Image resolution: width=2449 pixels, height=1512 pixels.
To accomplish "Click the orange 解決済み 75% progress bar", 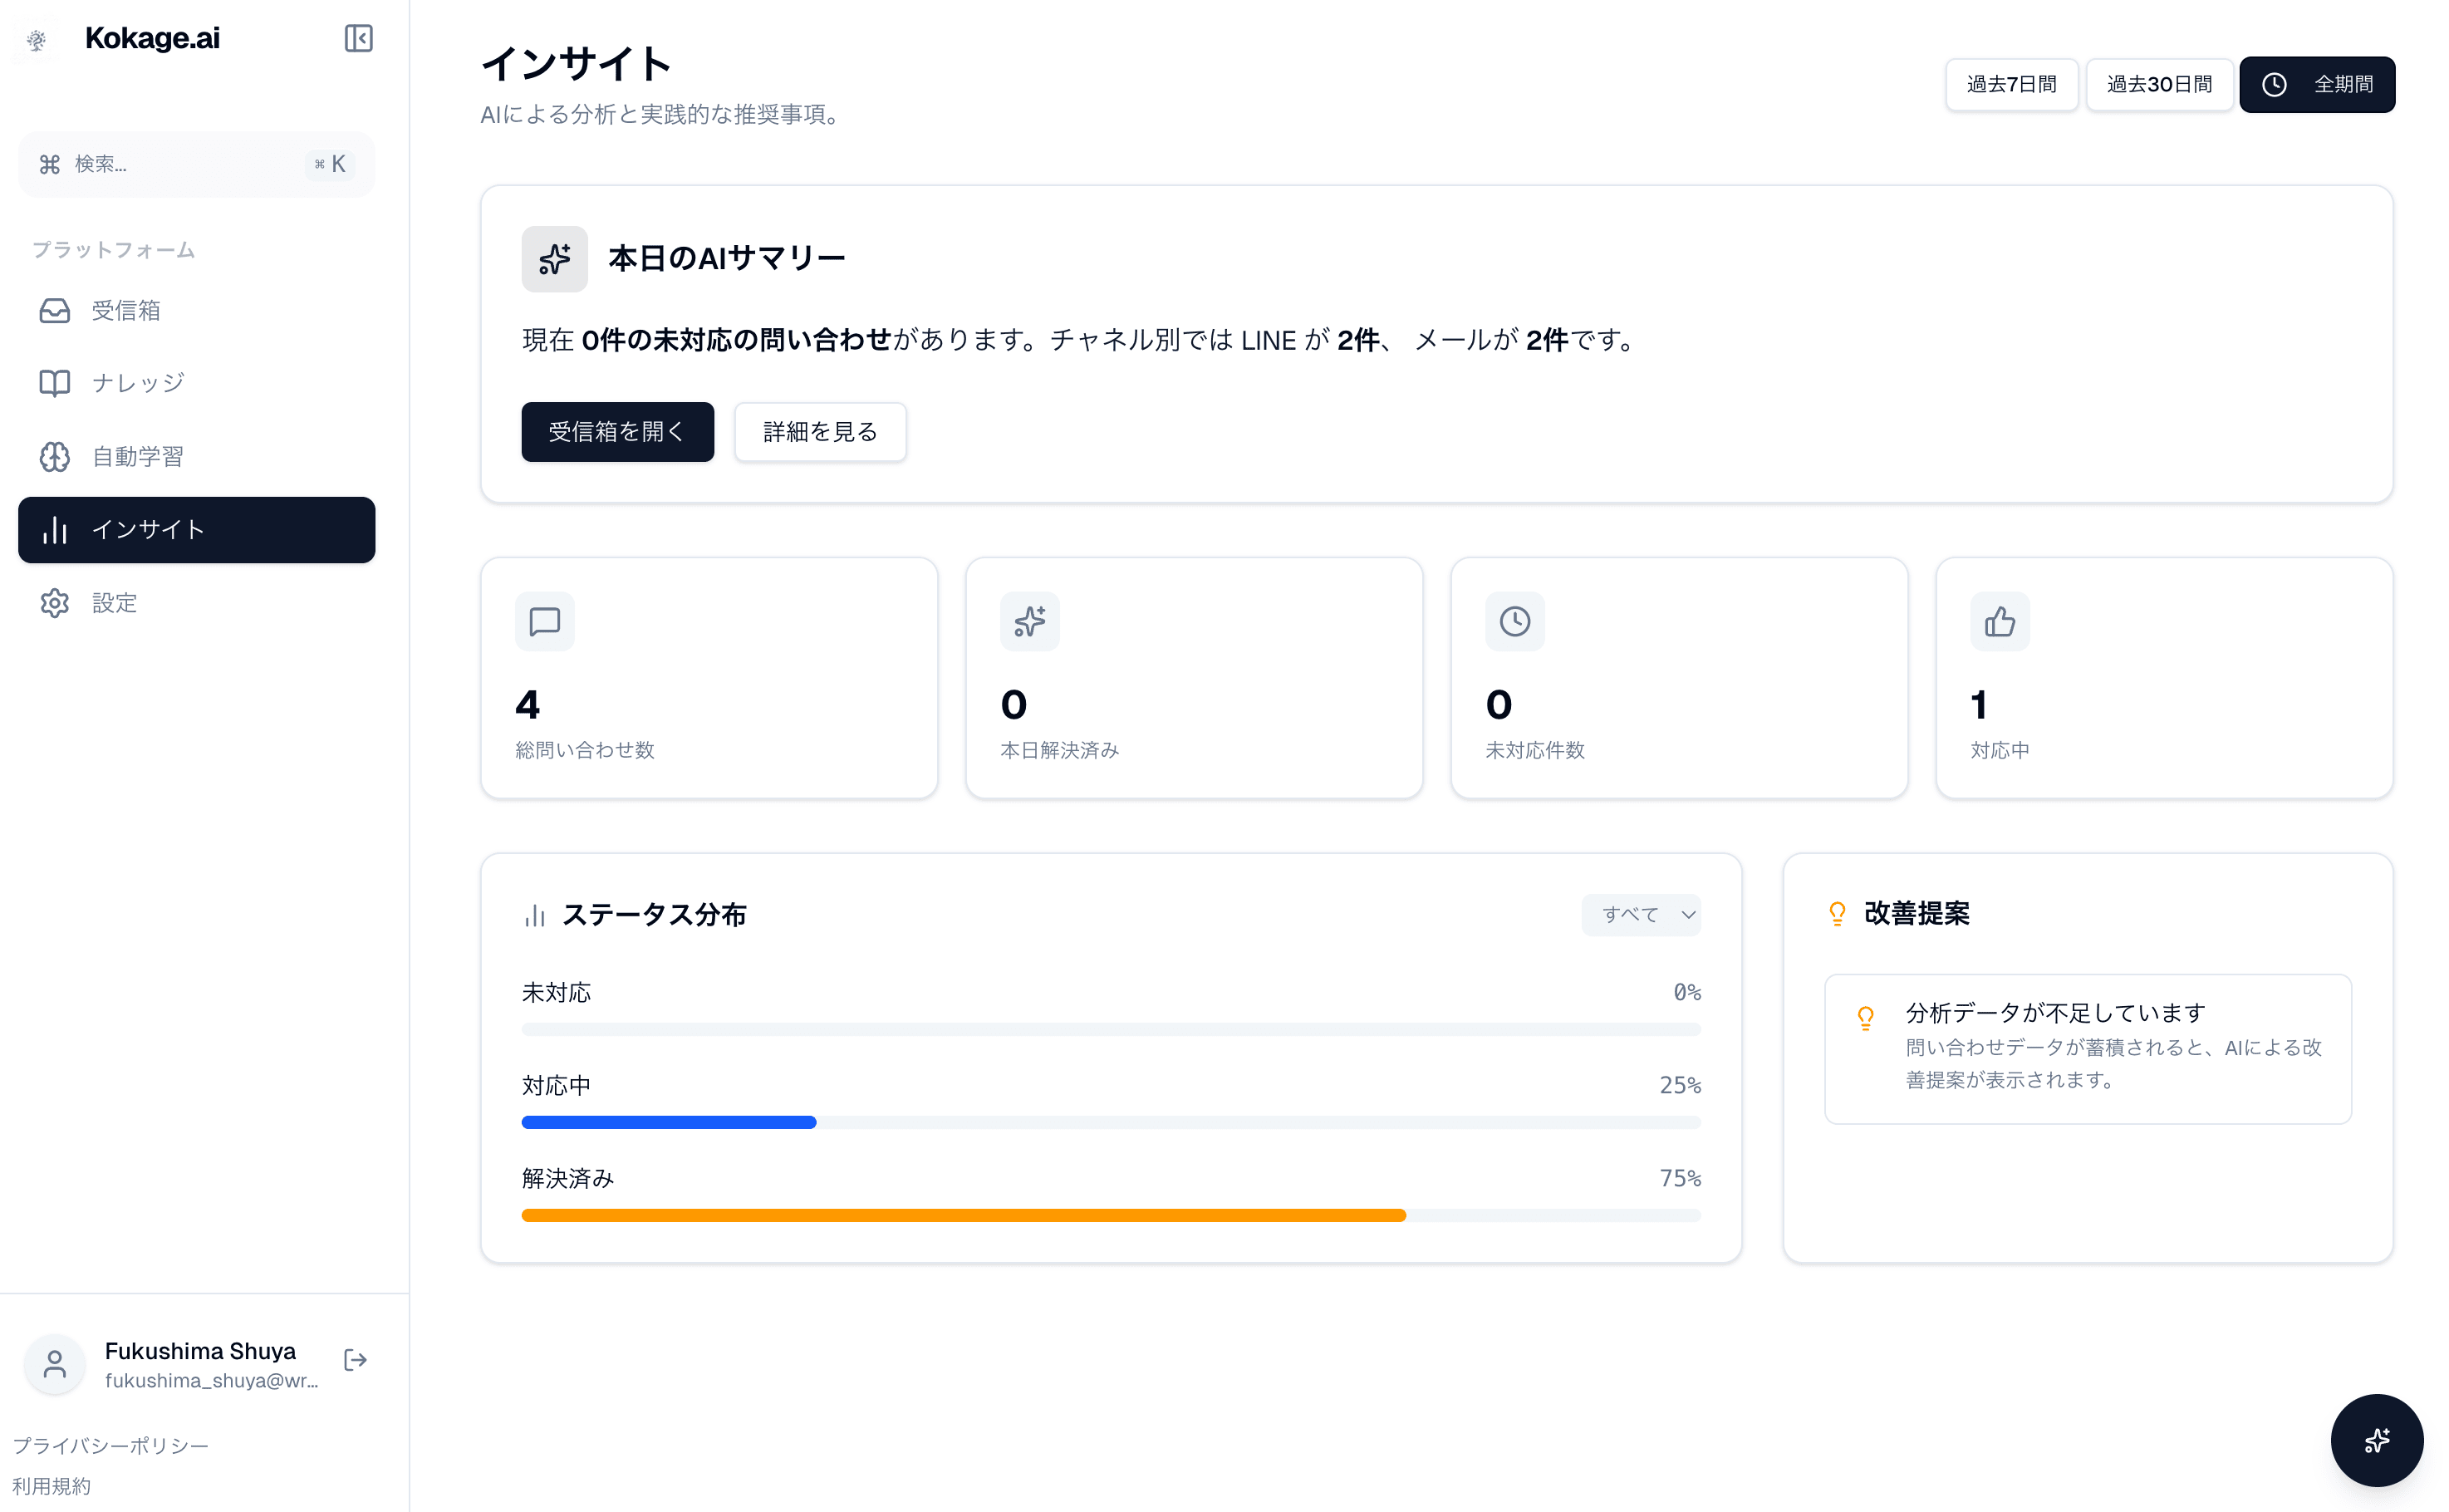I will tap(963, 1215).
